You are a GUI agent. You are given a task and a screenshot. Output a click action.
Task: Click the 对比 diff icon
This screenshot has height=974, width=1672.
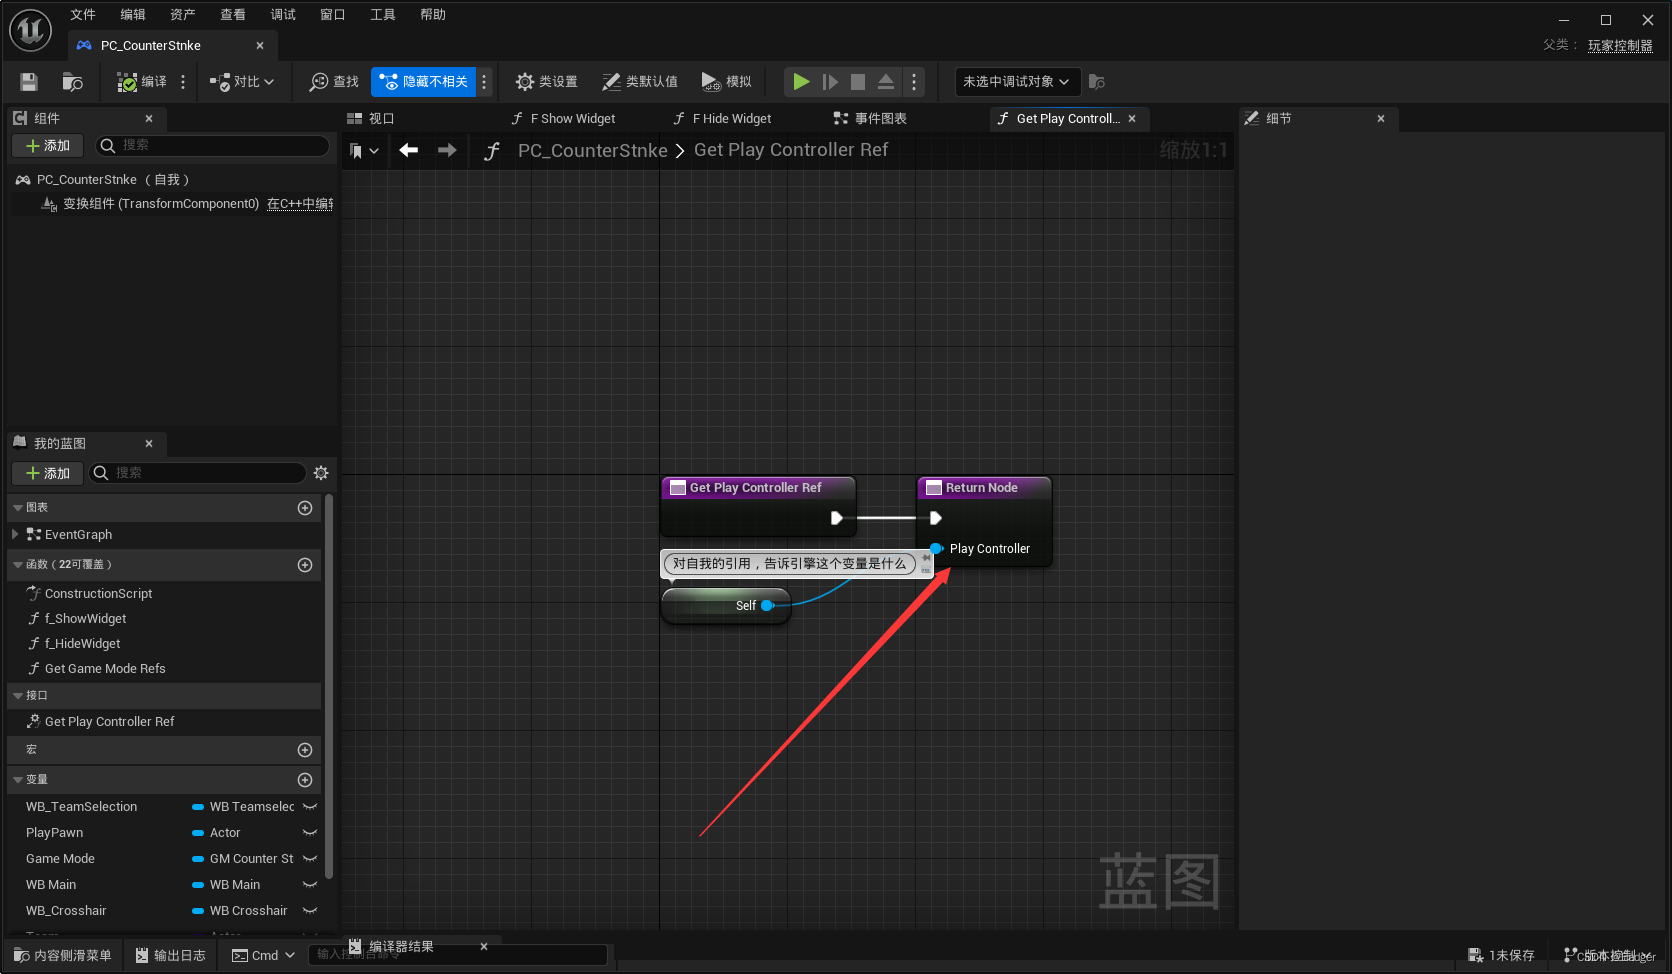pos(239,82)
